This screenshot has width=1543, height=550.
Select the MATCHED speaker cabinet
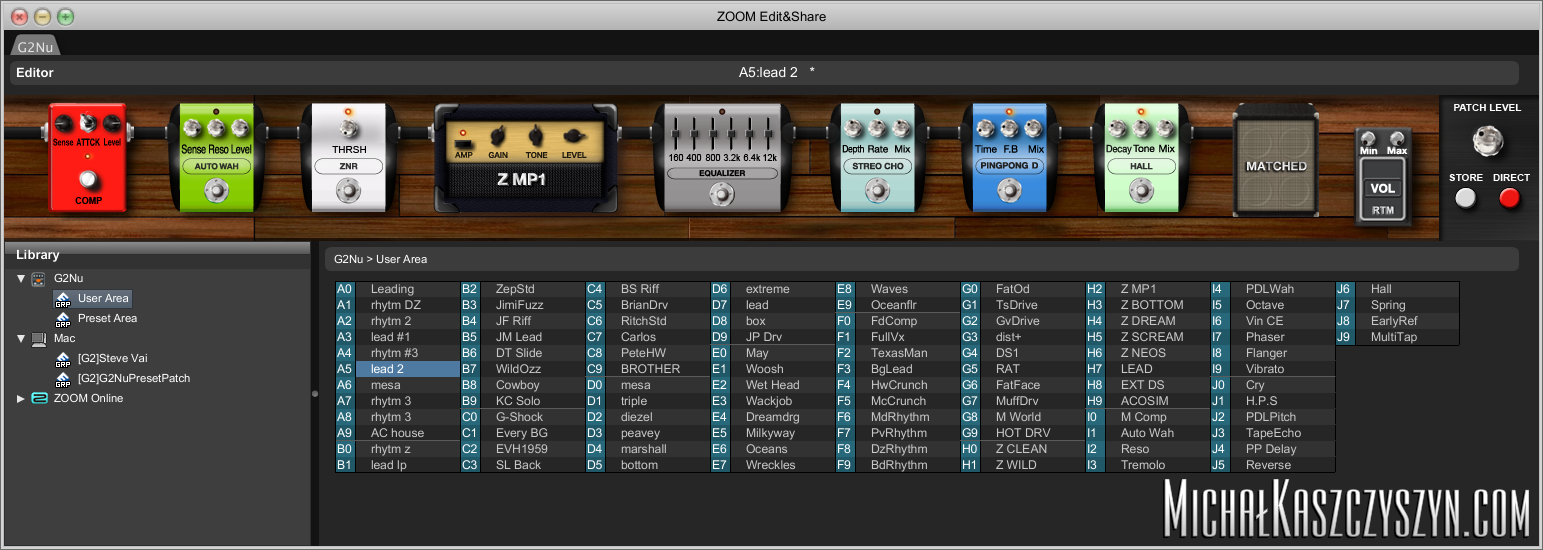1276,158
